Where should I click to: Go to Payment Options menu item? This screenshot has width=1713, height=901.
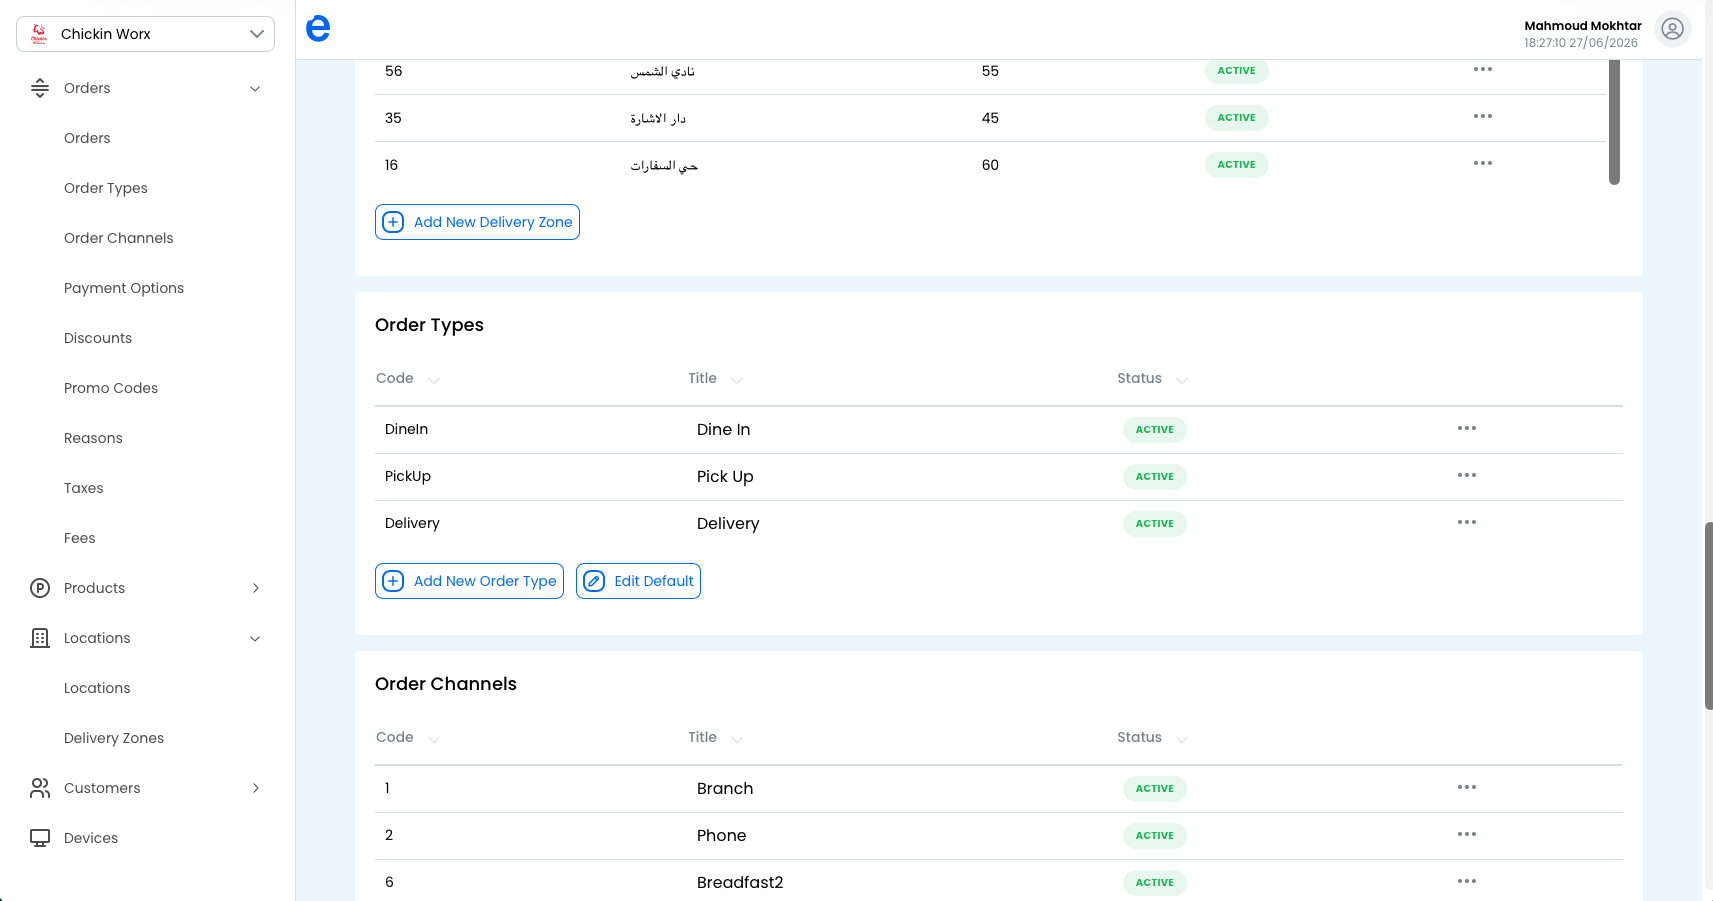124,288
